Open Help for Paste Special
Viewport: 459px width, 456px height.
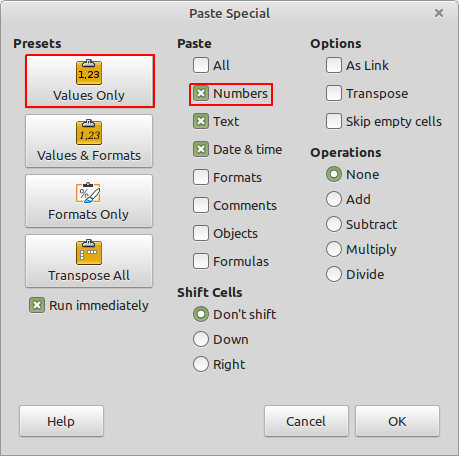[61, 421]
